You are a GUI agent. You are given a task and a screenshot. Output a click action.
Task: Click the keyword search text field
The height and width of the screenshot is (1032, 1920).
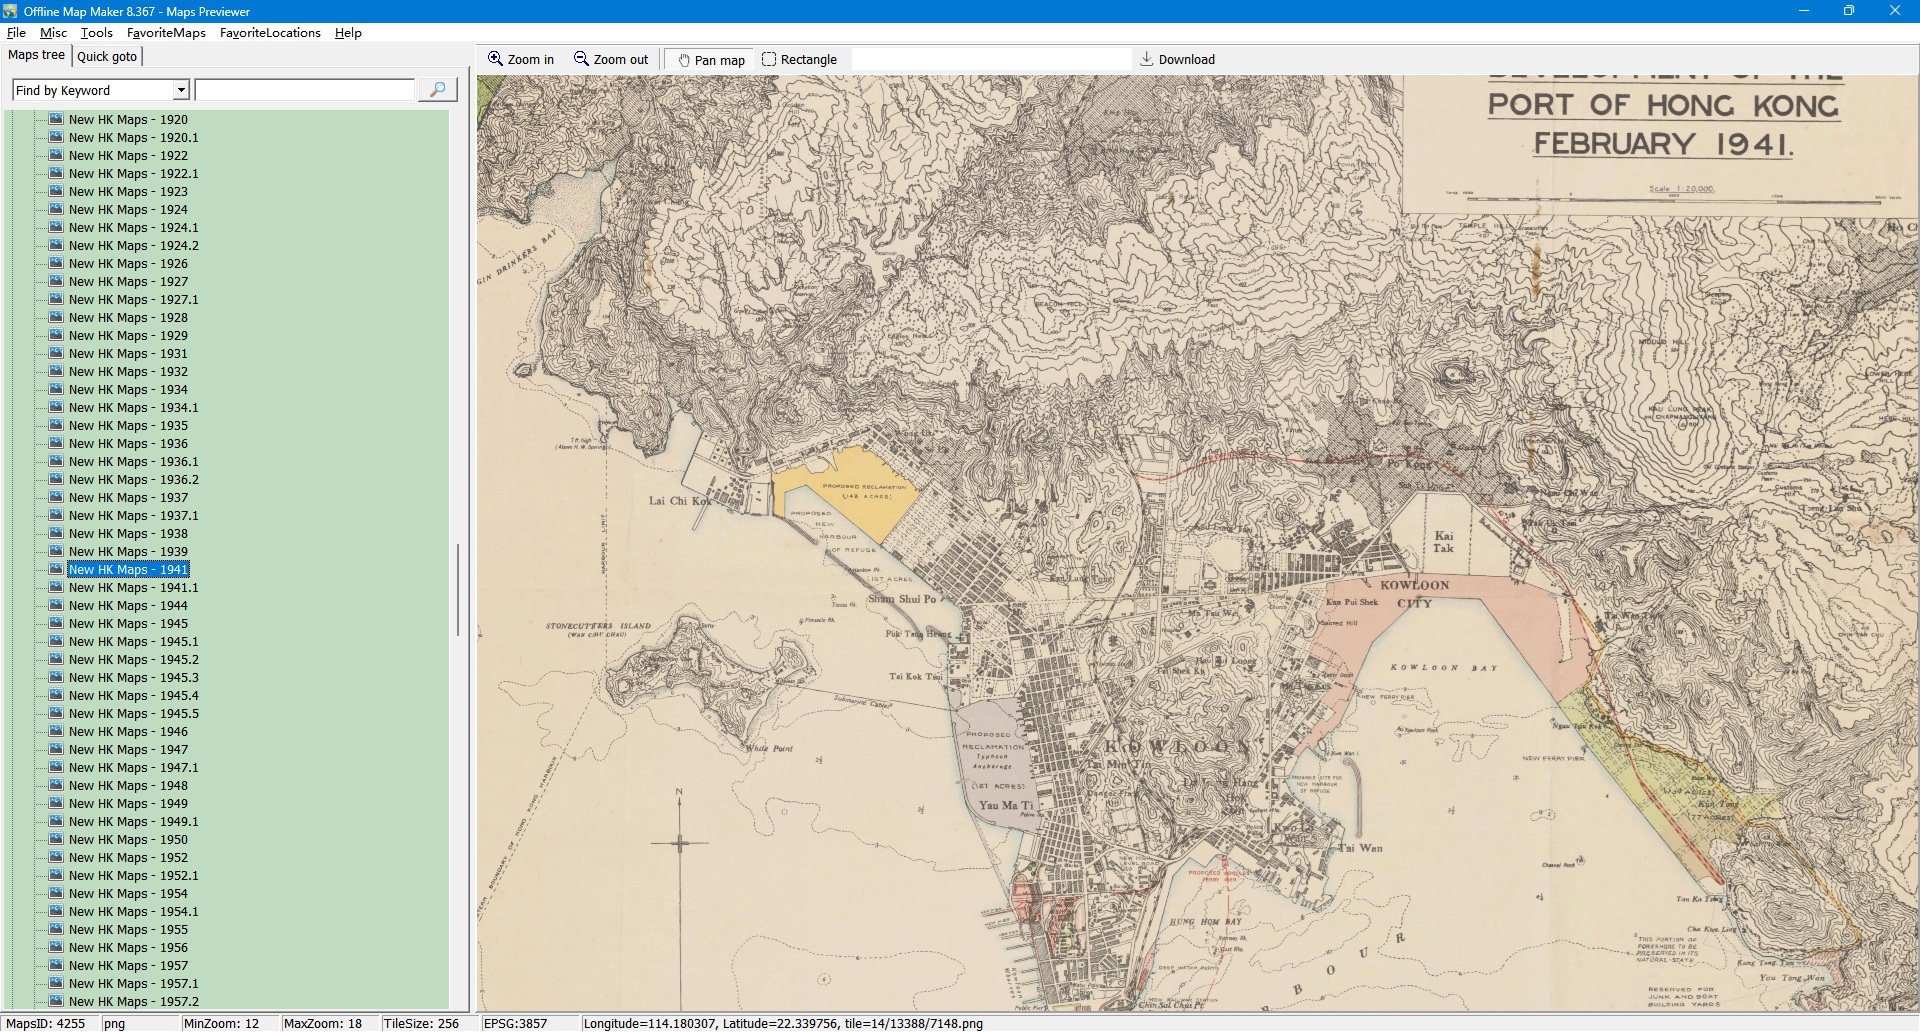(305, 90)
